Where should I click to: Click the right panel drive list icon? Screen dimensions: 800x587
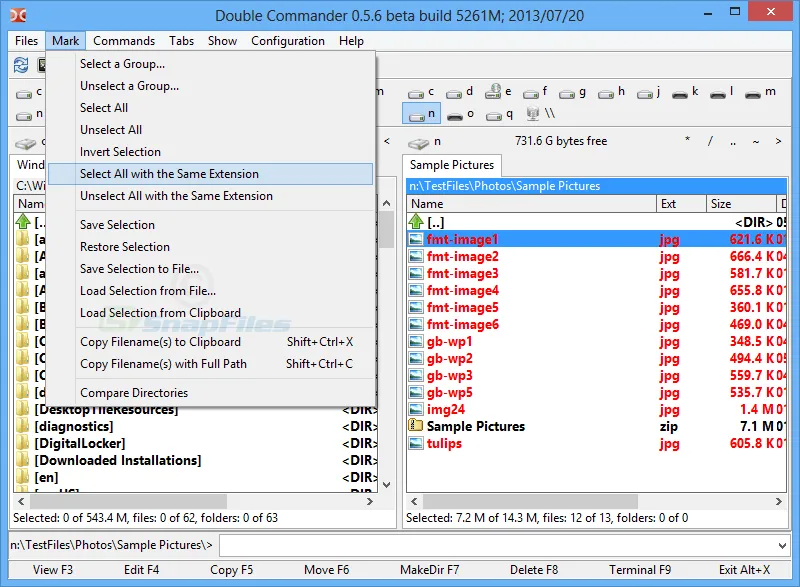pos(418,143)
